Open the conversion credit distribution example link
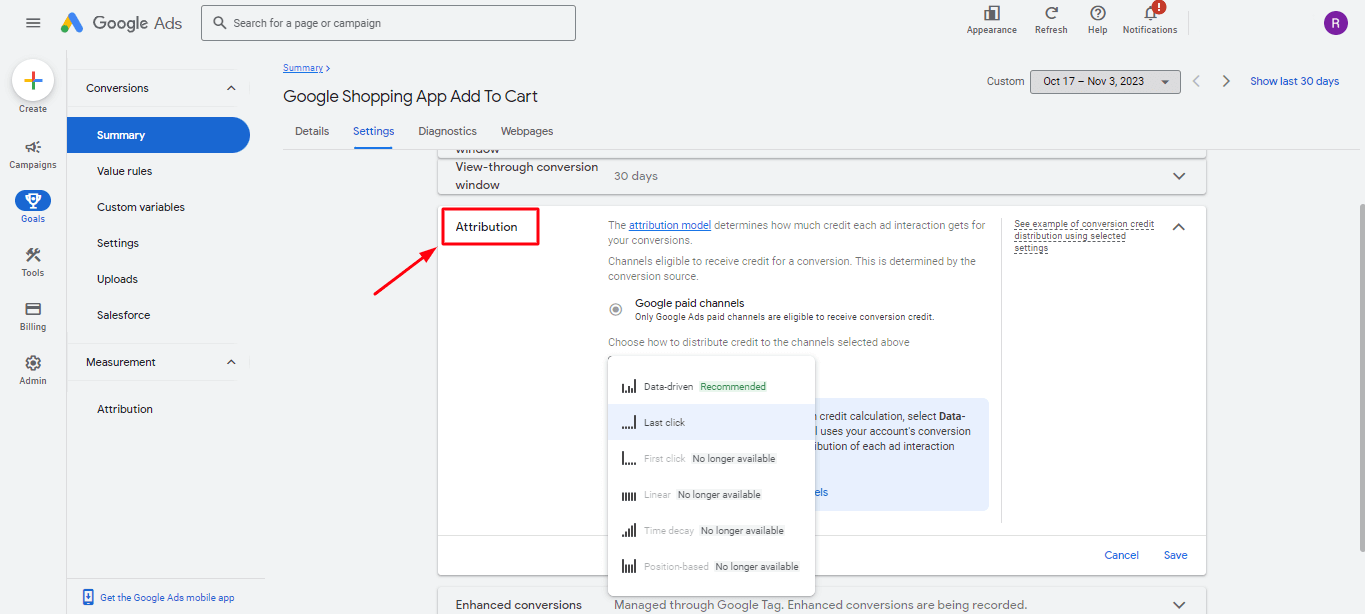1365x614 pixels. click(1084, 236)
